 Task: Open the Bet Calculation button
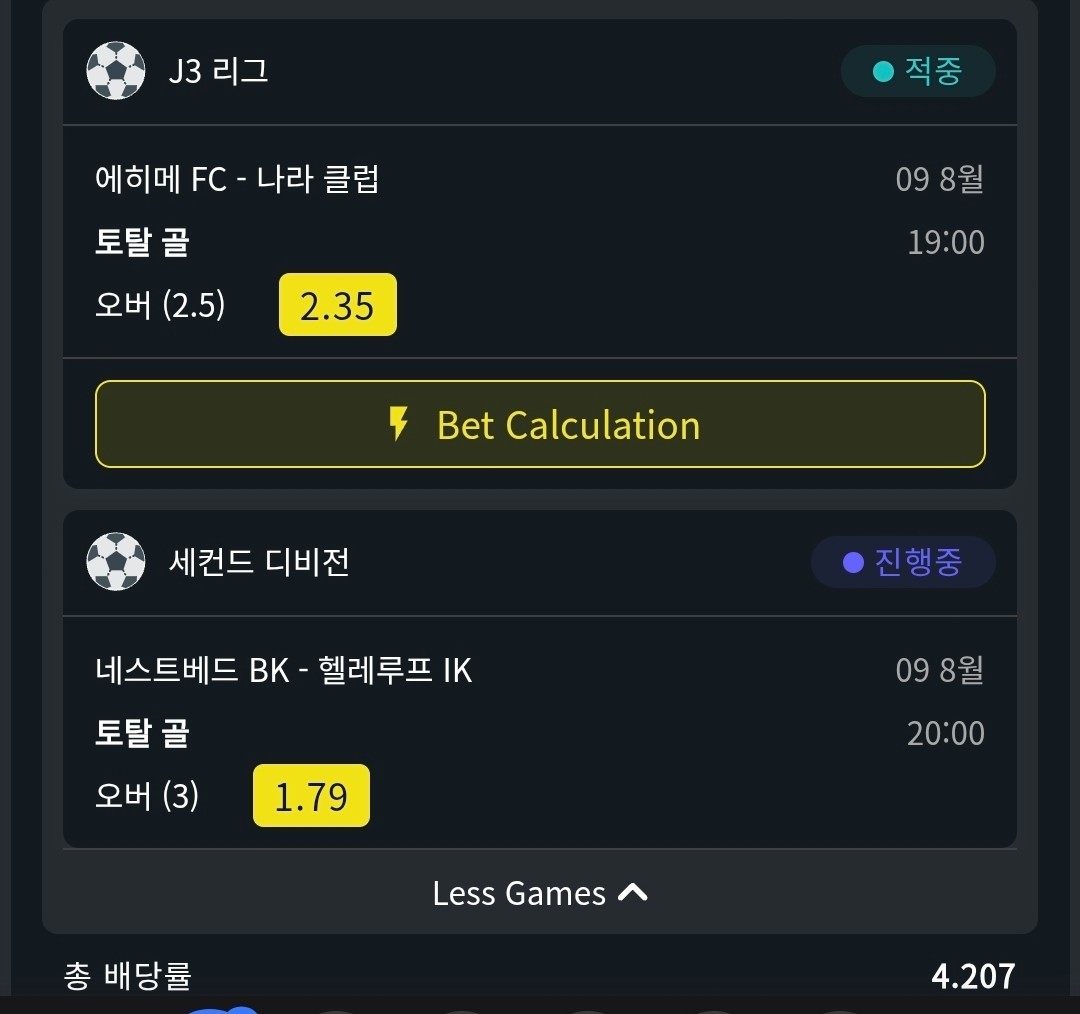[540, 424]
